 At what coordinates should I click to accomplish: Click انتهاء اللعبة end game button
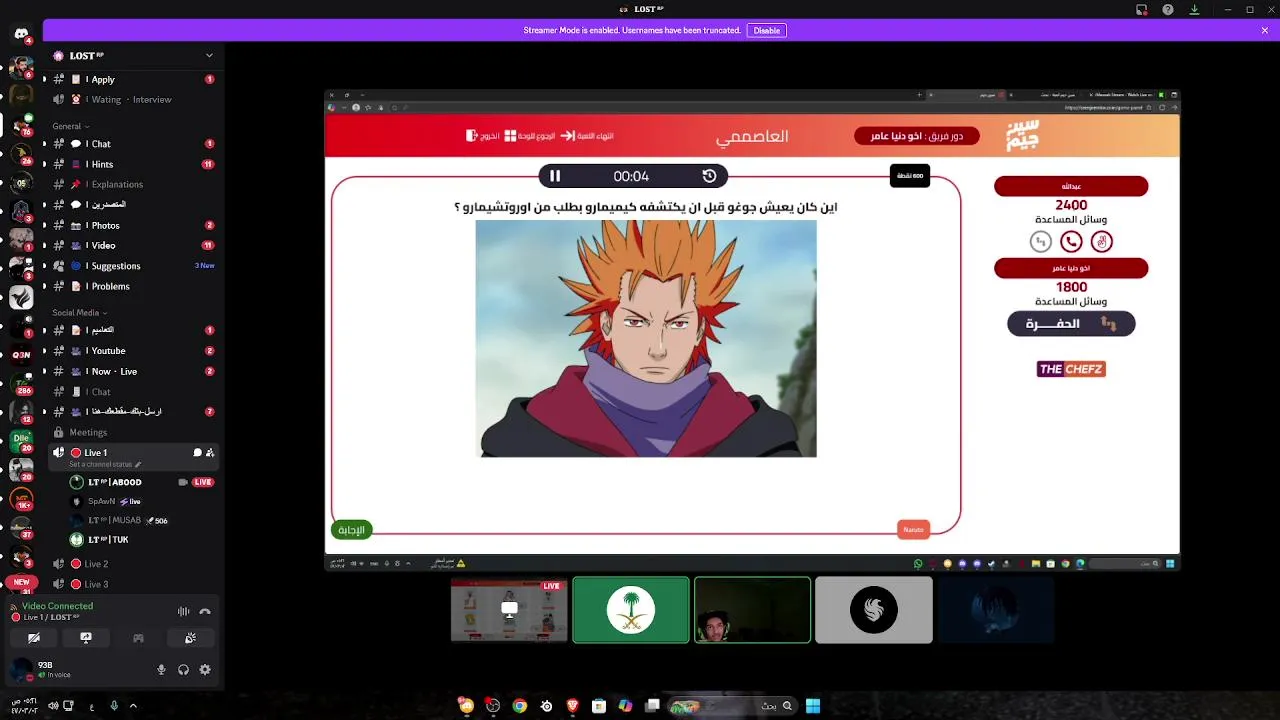[x=587, y=136]
